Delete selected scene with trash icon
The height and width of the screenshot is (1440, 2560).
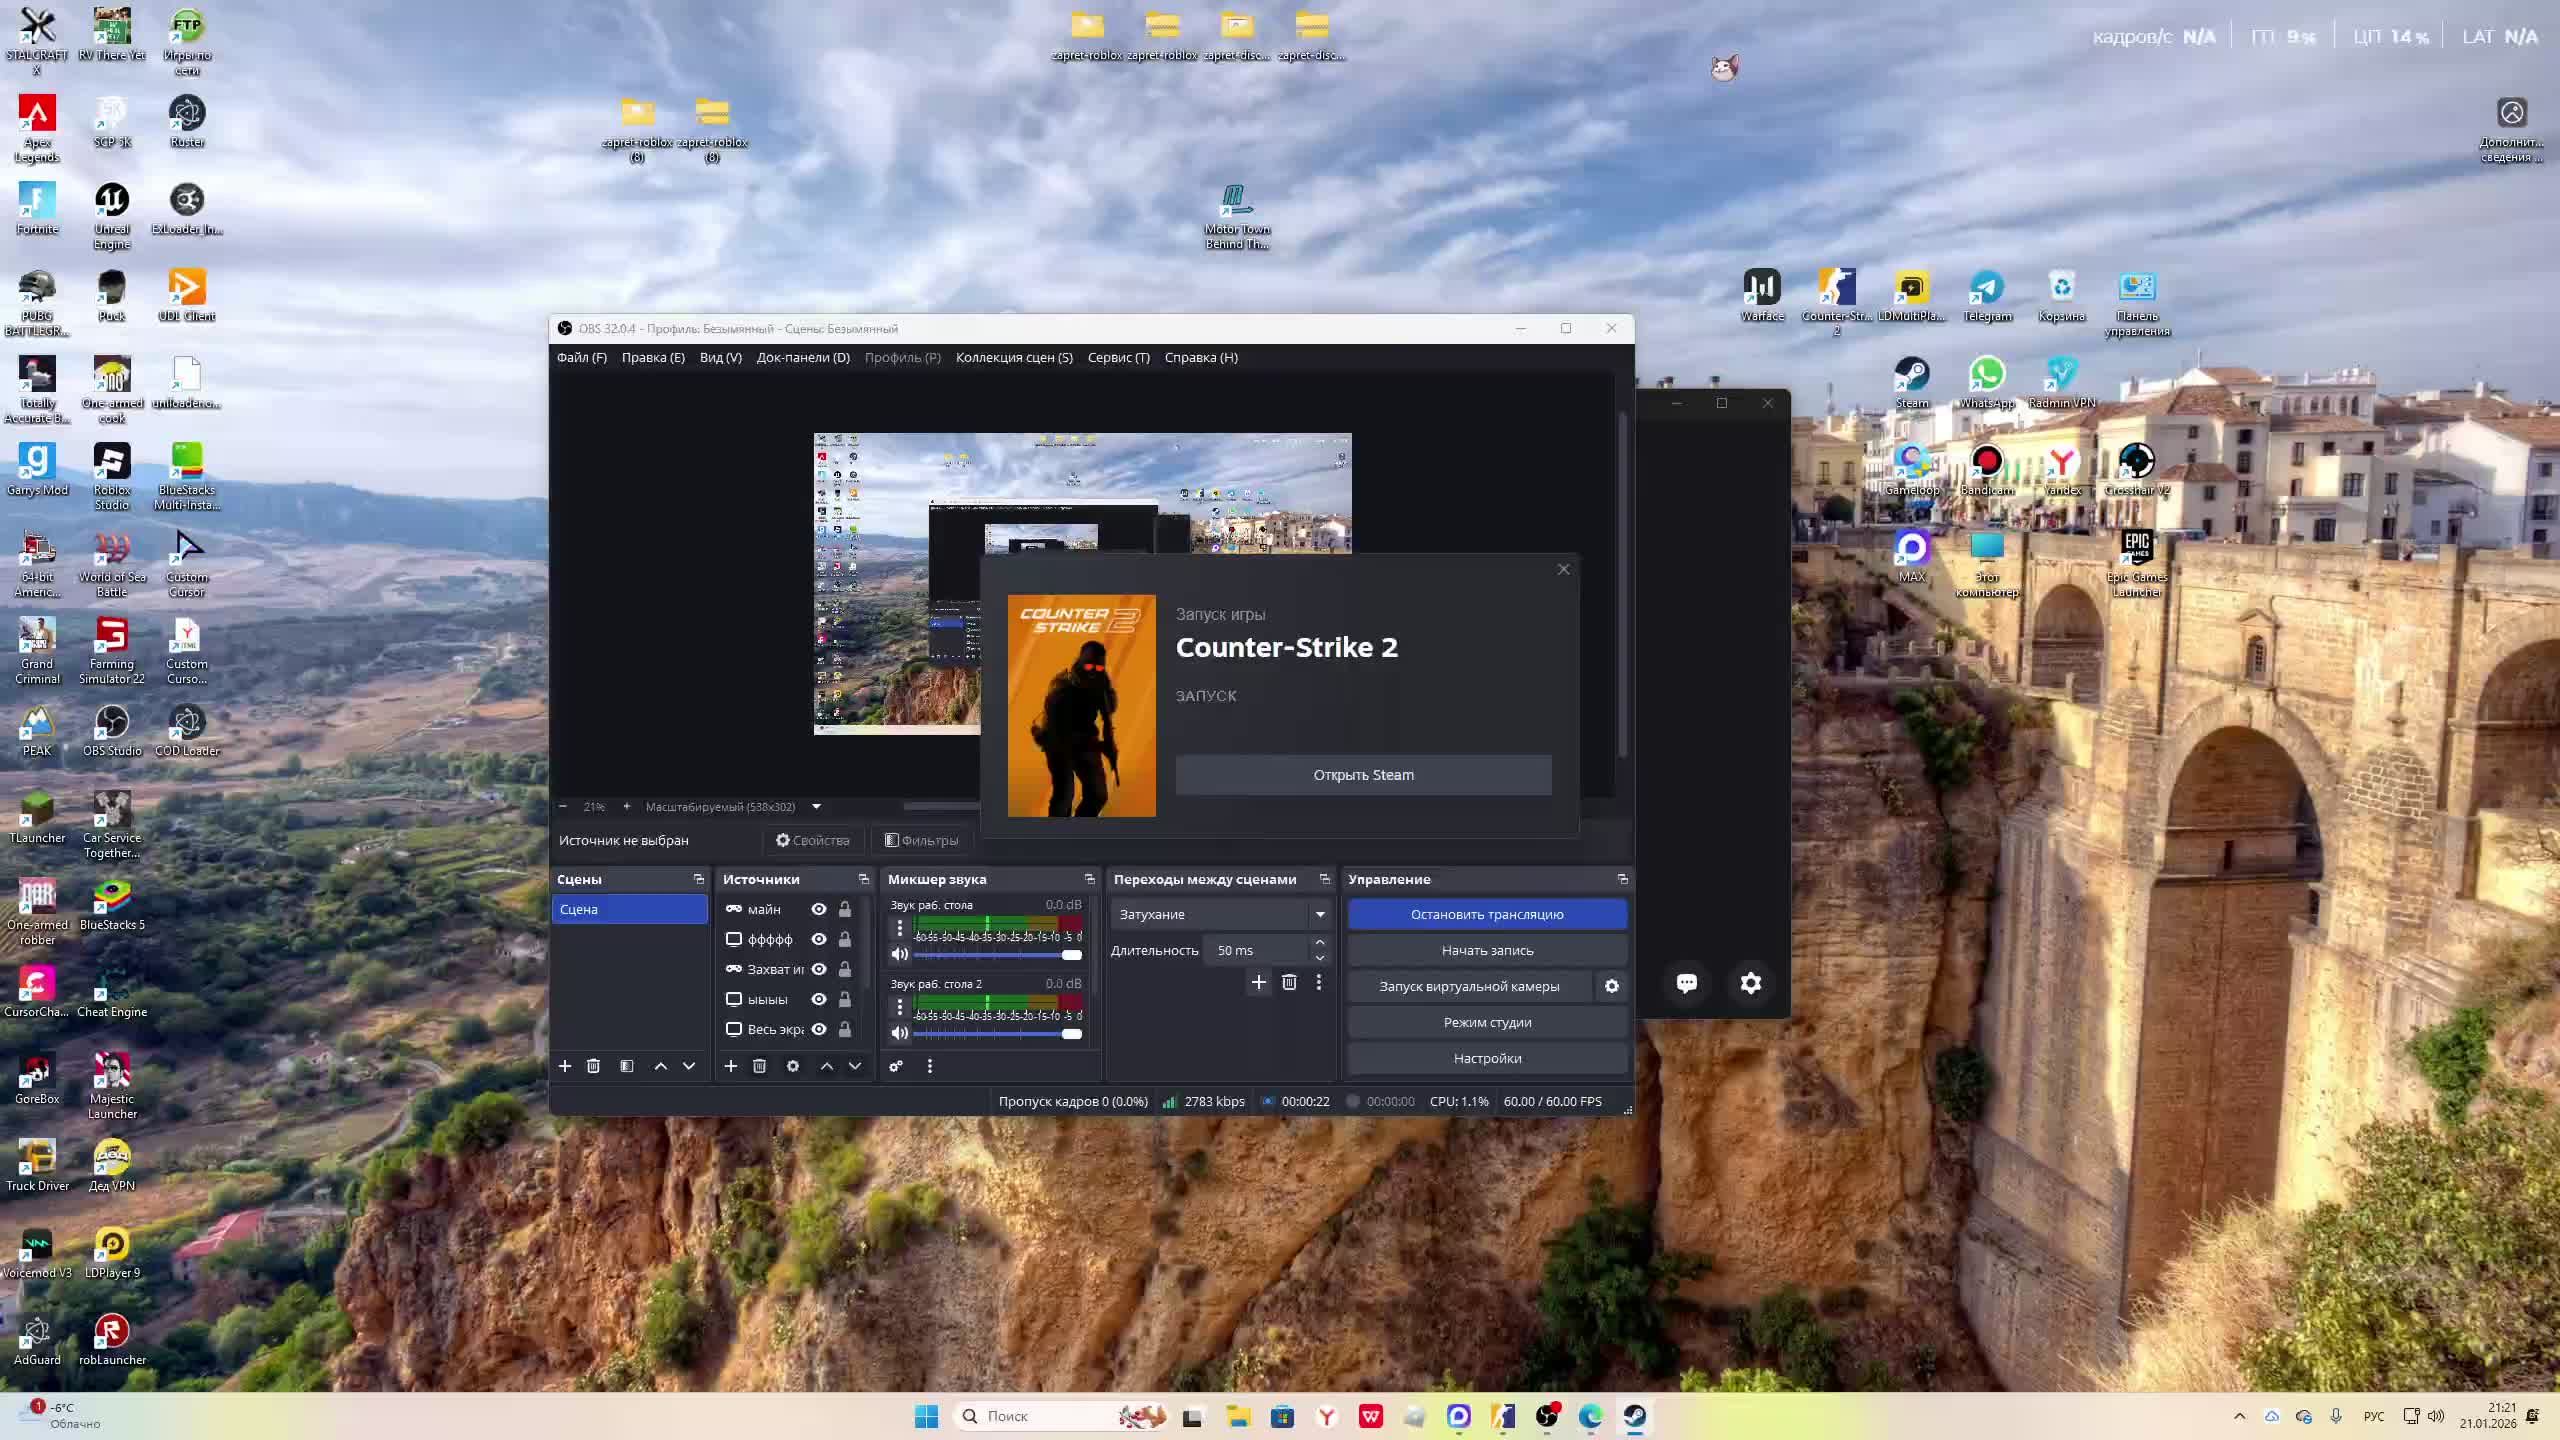(x=593, y=1066)
